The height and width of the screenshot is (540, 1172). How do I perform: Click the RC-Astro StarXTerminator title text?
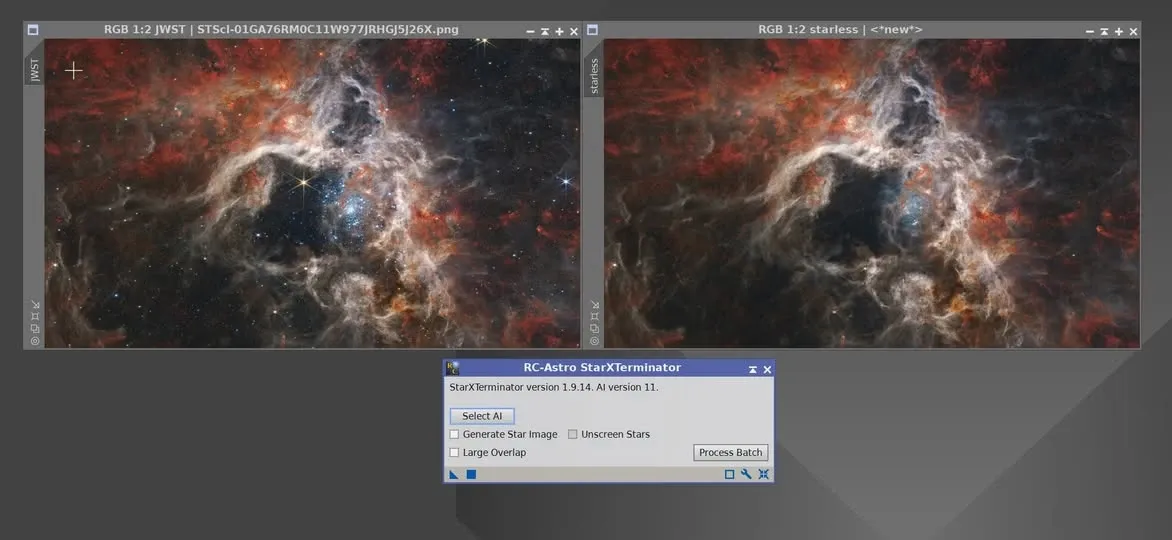click(x=602, y=368)
